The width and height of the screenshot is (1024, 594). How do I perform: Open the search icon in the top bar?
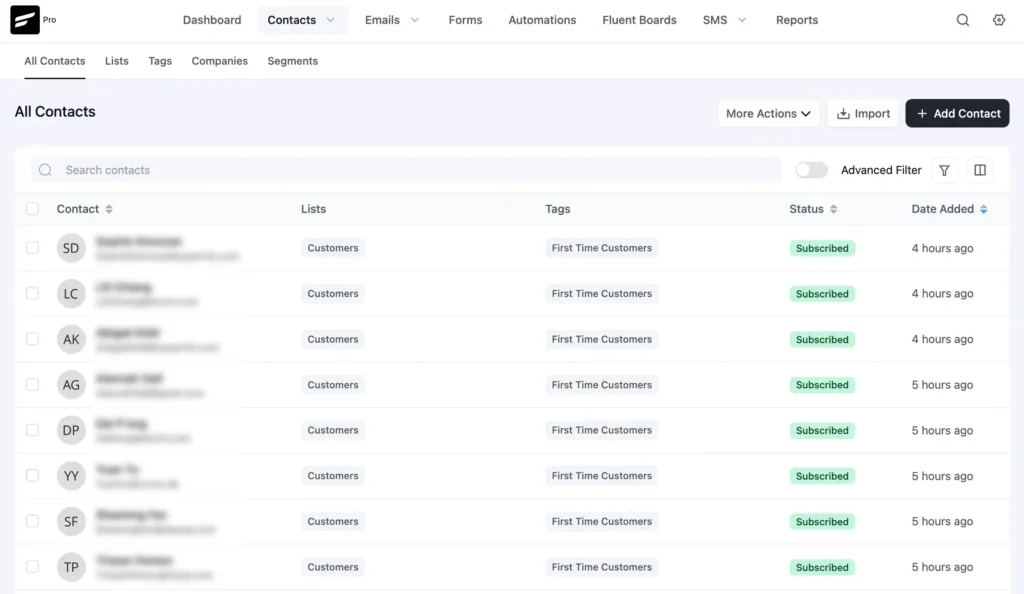[x=962, y=19]
